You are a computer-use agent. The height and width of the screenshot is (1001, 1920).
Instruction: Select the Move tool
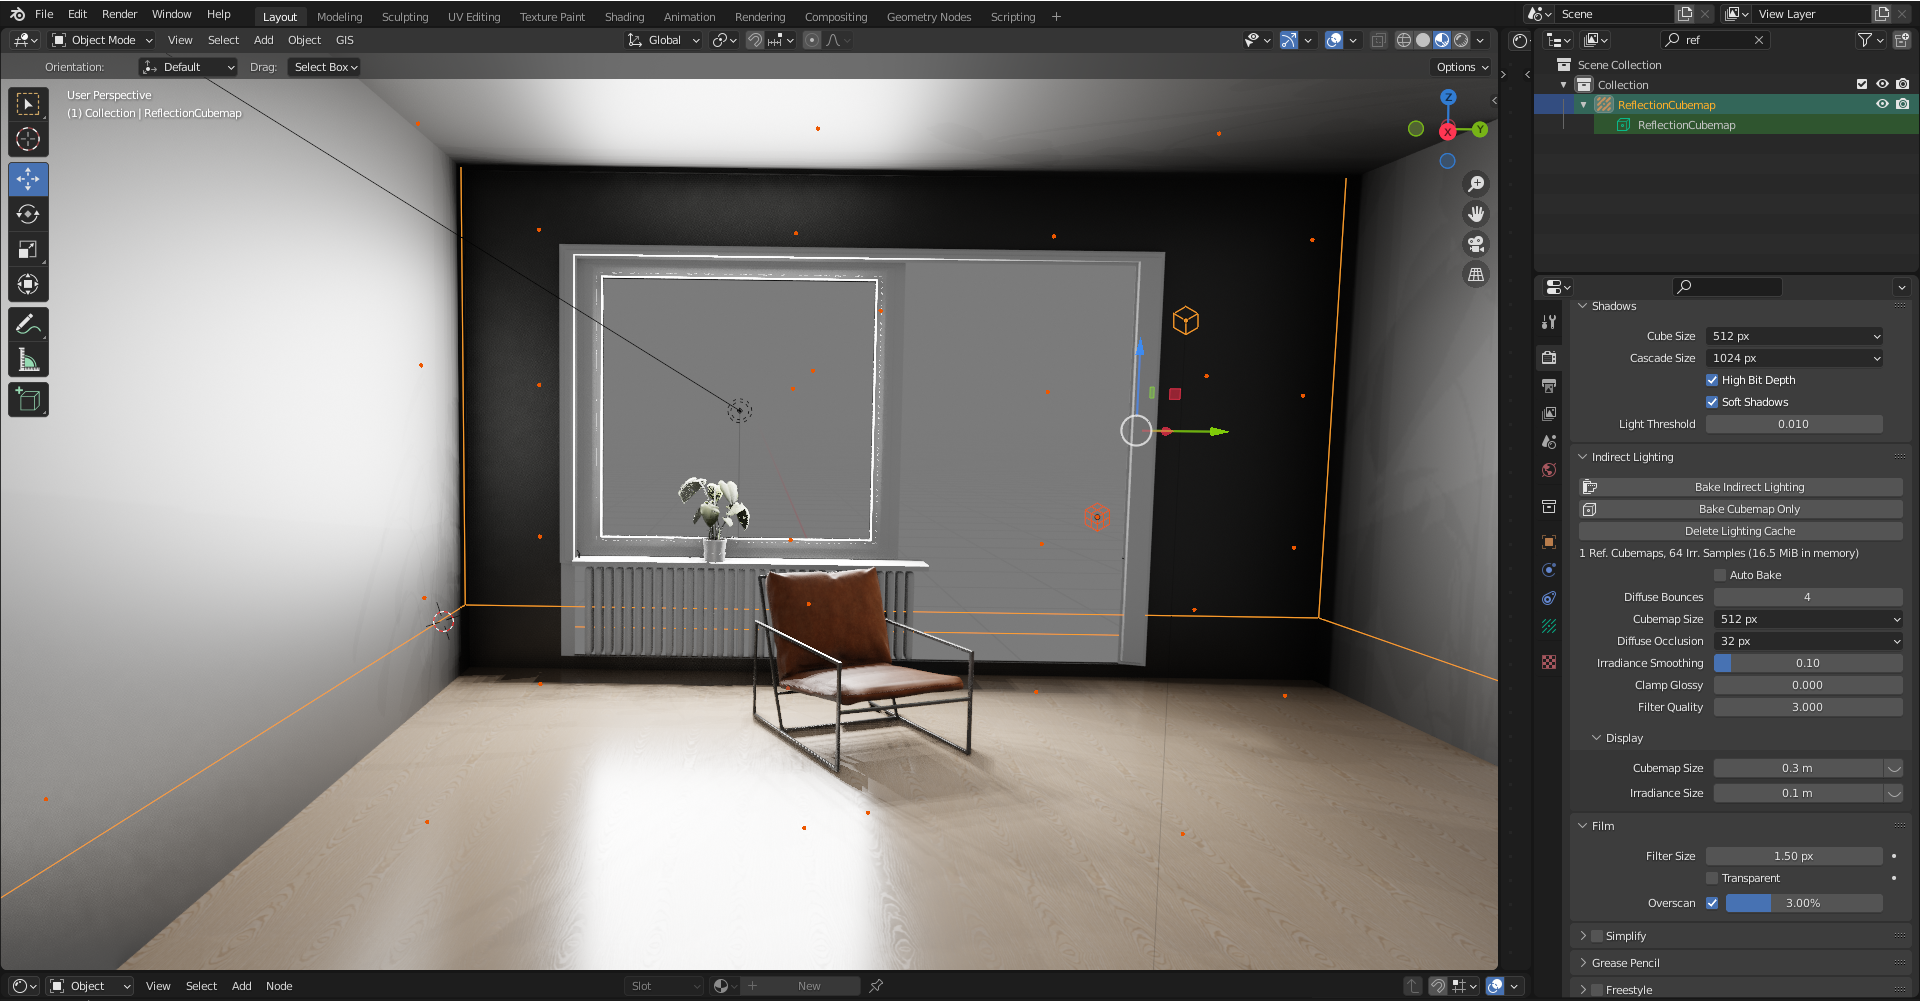pyautogui.click(x=28, y=179)
